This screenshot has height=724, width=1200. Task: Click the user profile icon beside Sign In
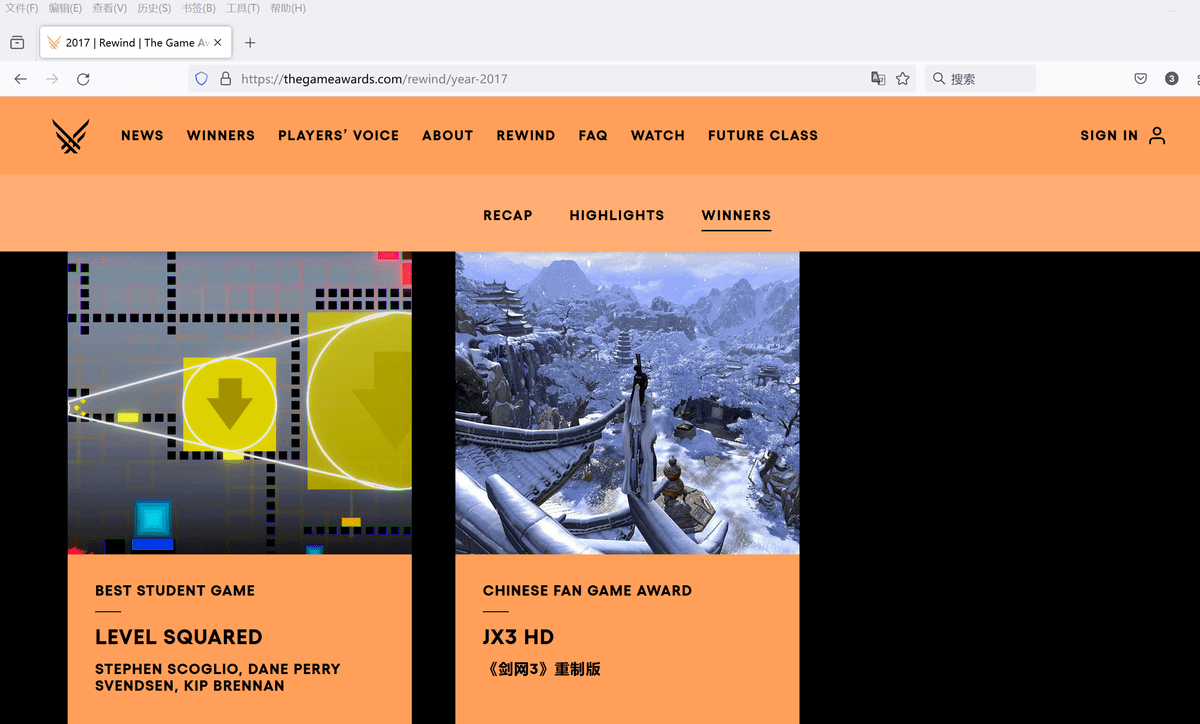tap(1157, 136)
